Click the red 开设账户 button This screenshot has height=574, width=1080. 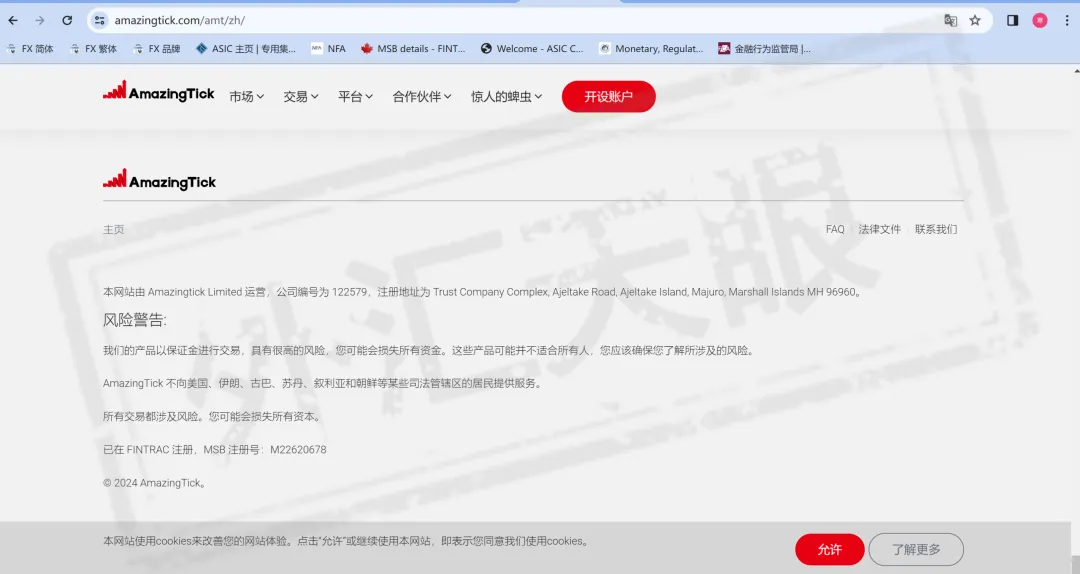coord(609,96)
